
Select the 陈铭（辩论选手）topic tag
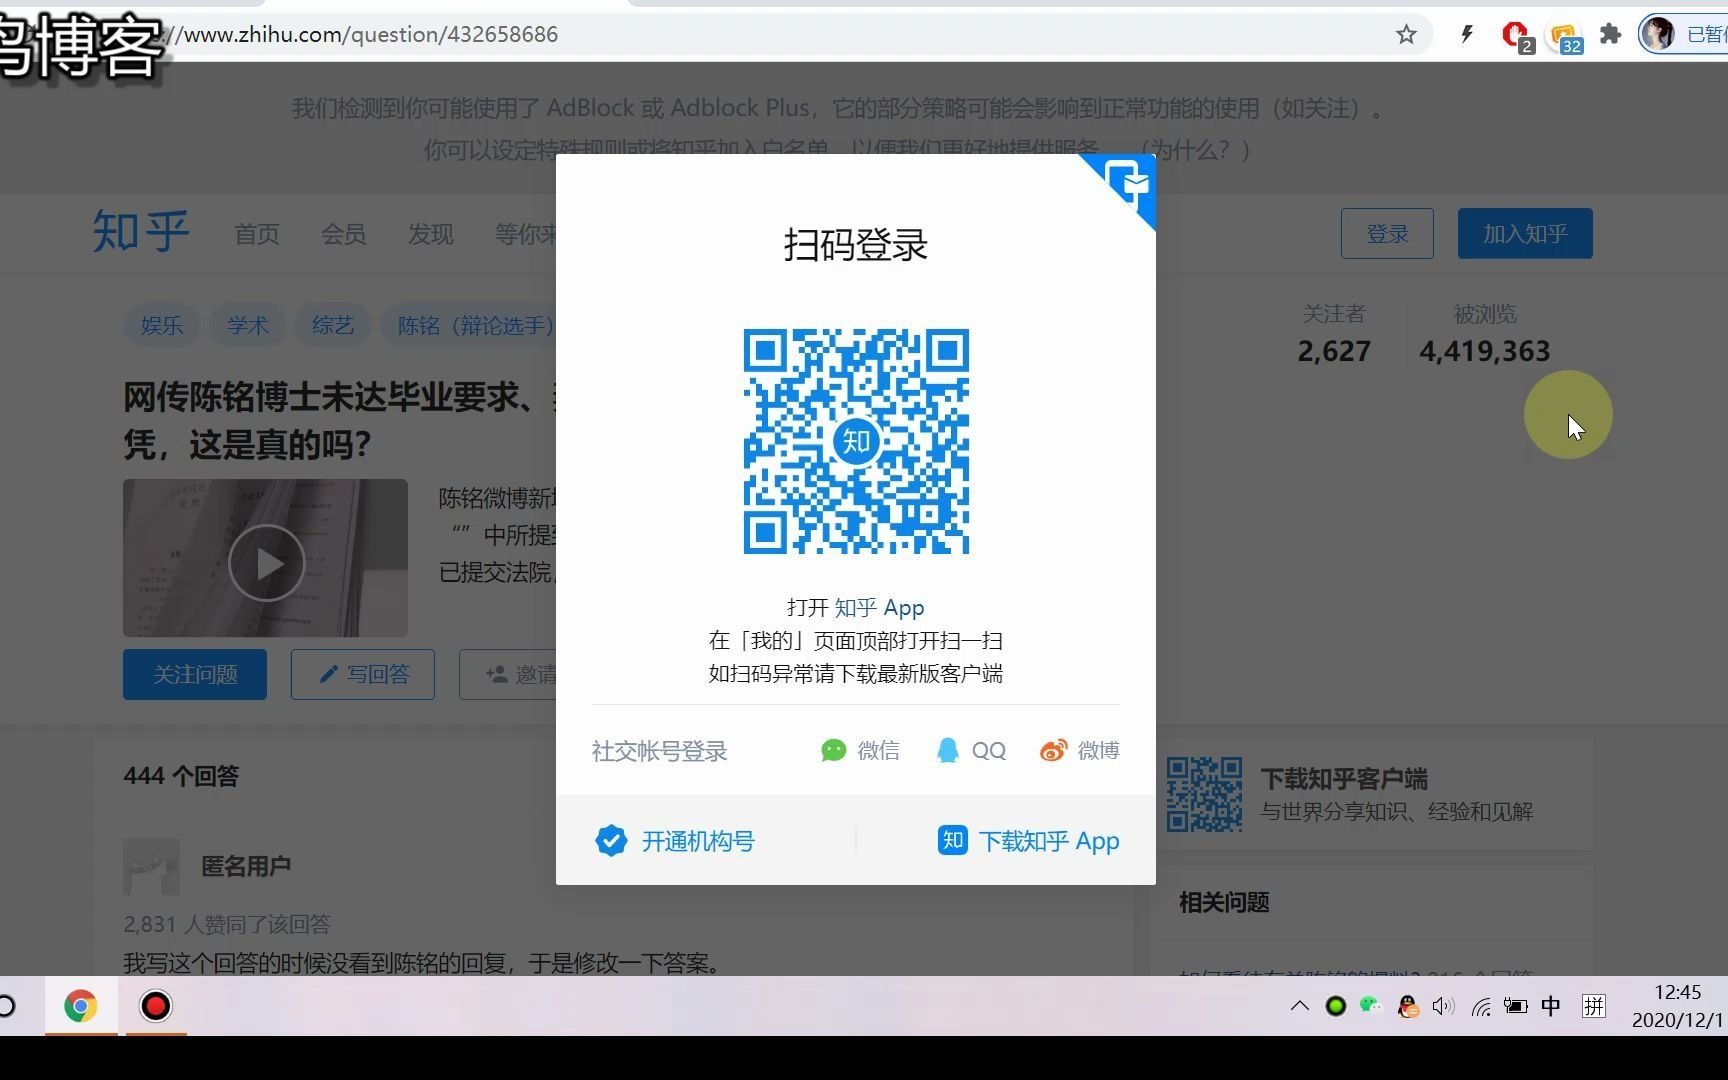coord(470,325)
